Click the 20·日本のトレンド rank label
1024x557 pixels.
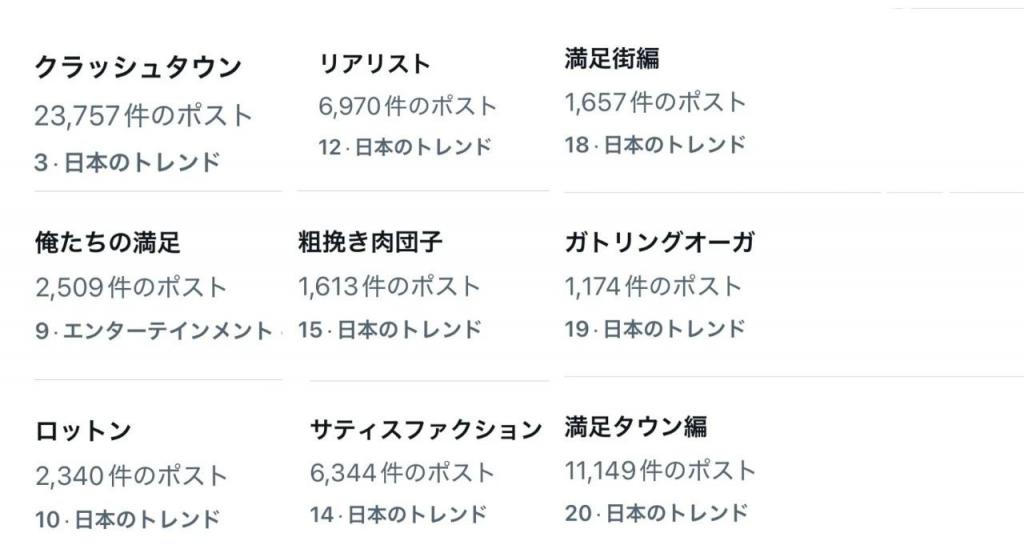pos(656,513)
